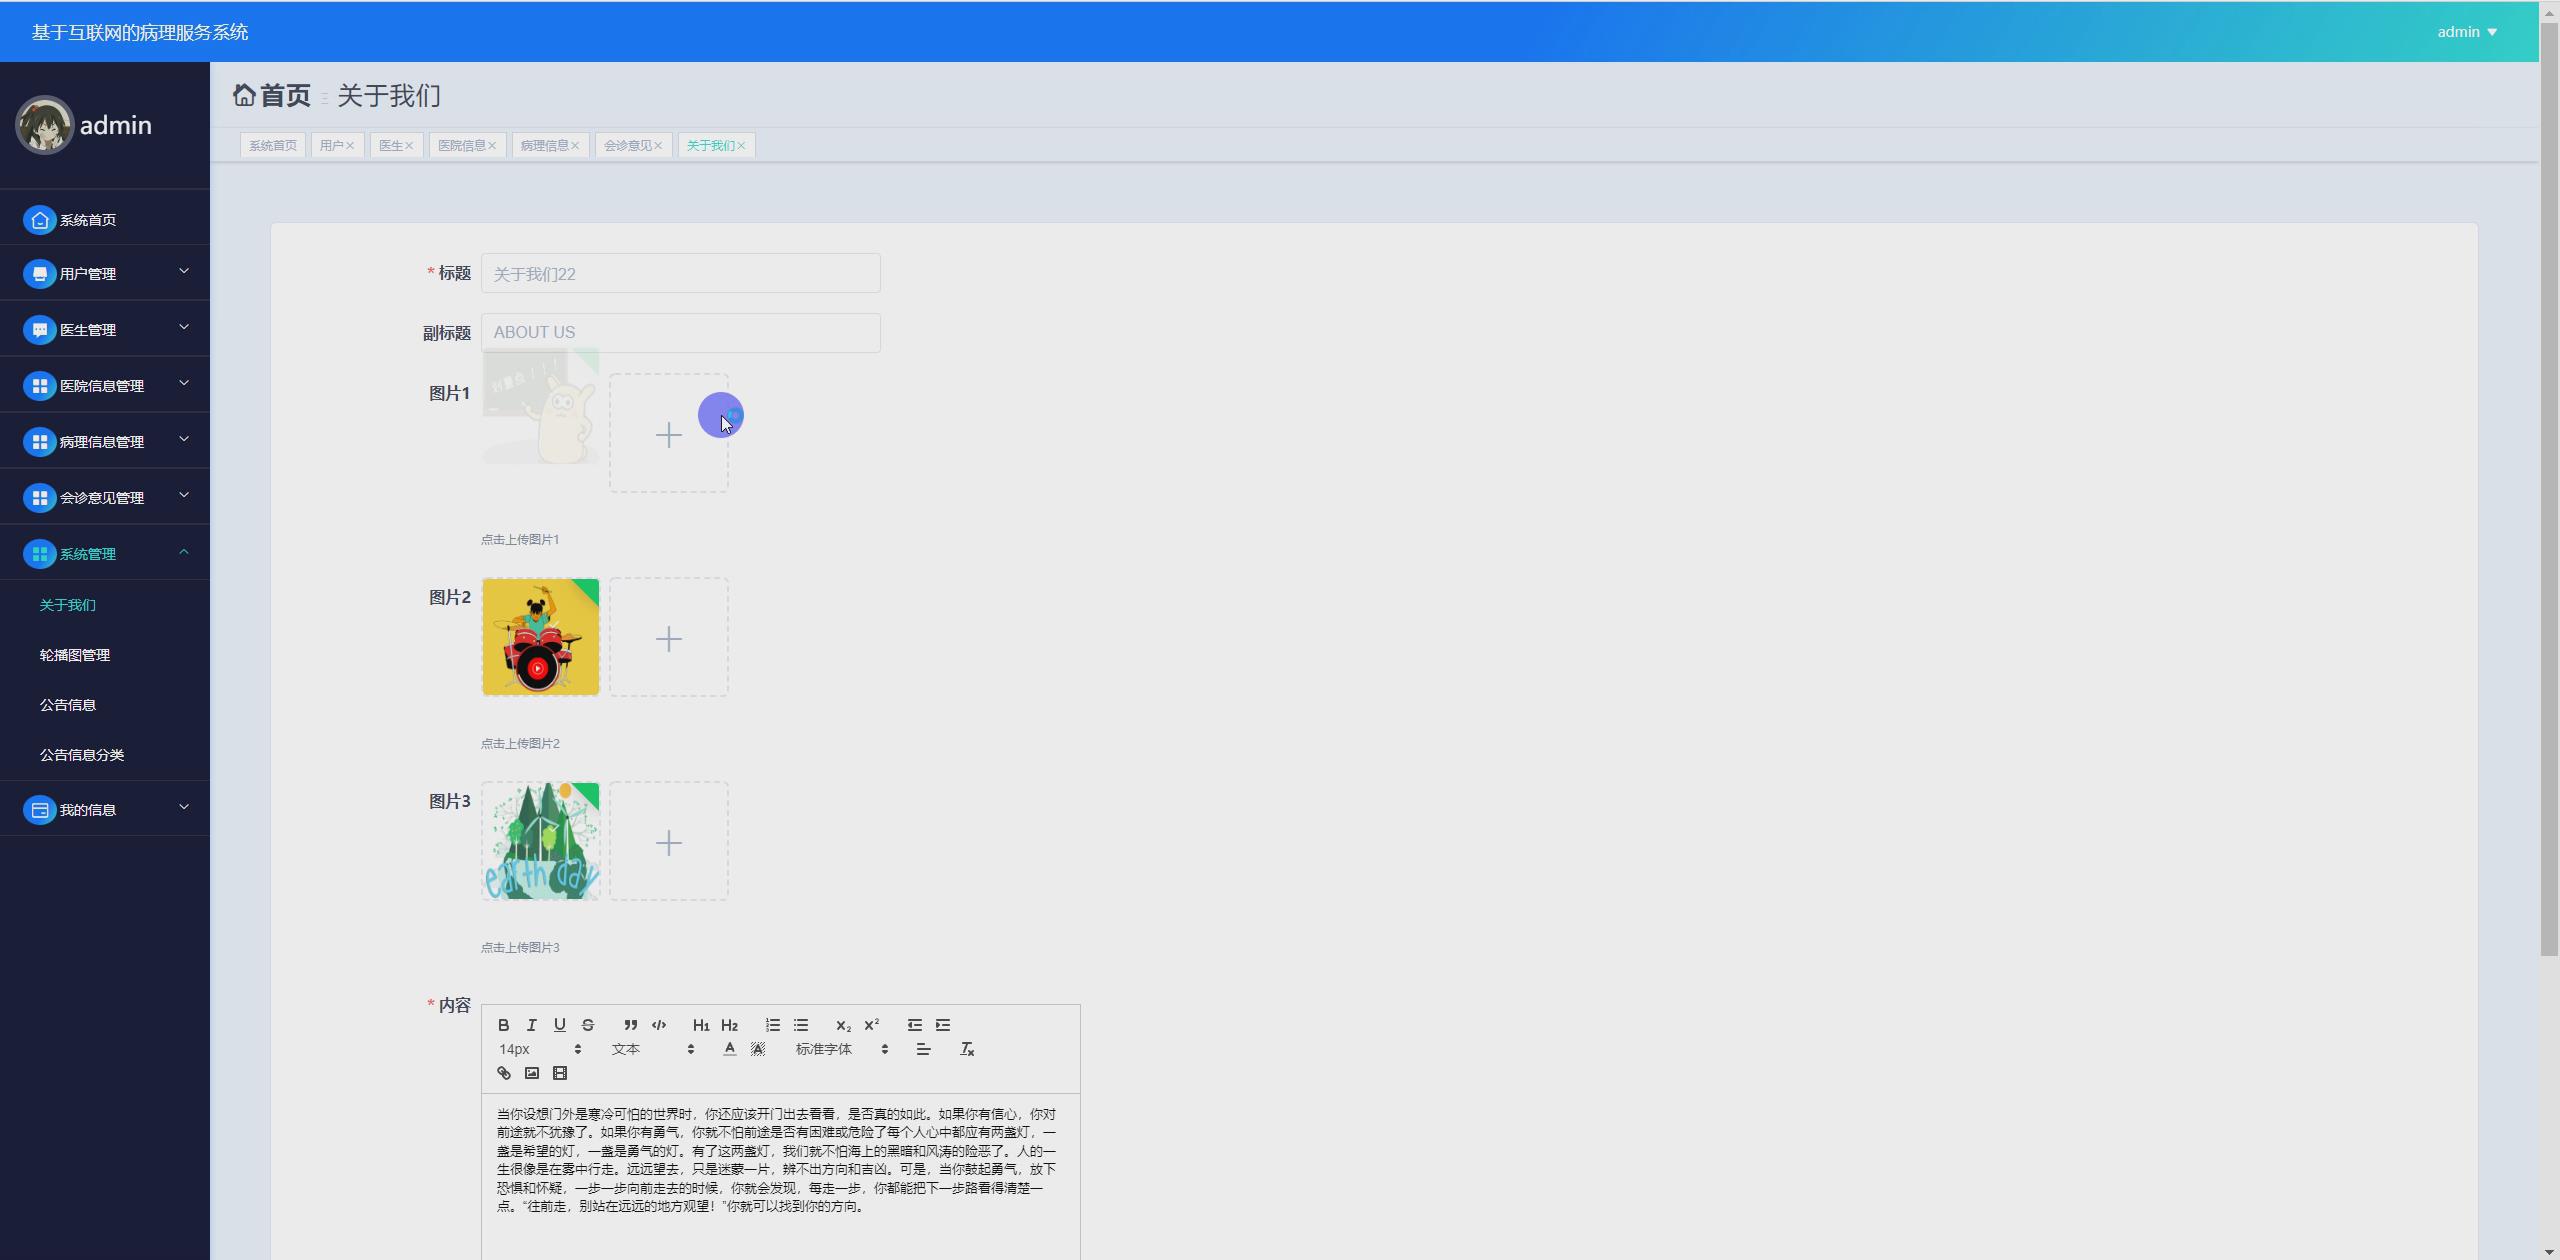2560x1260 pixels.
Task: Click the 首页 breadcrumb link
Action: point(284,96)
